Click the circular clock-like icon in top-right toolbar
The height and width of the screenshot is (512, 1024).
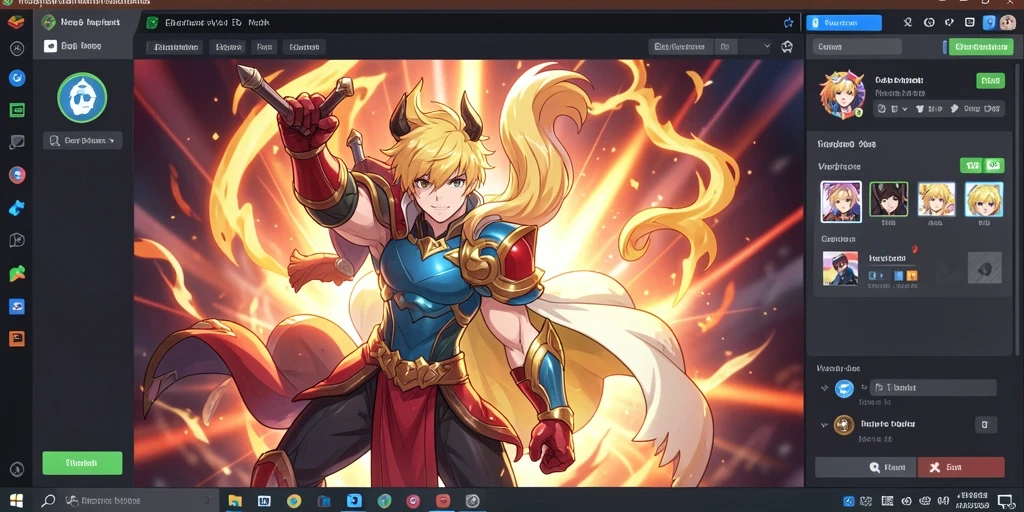(929, 23)
